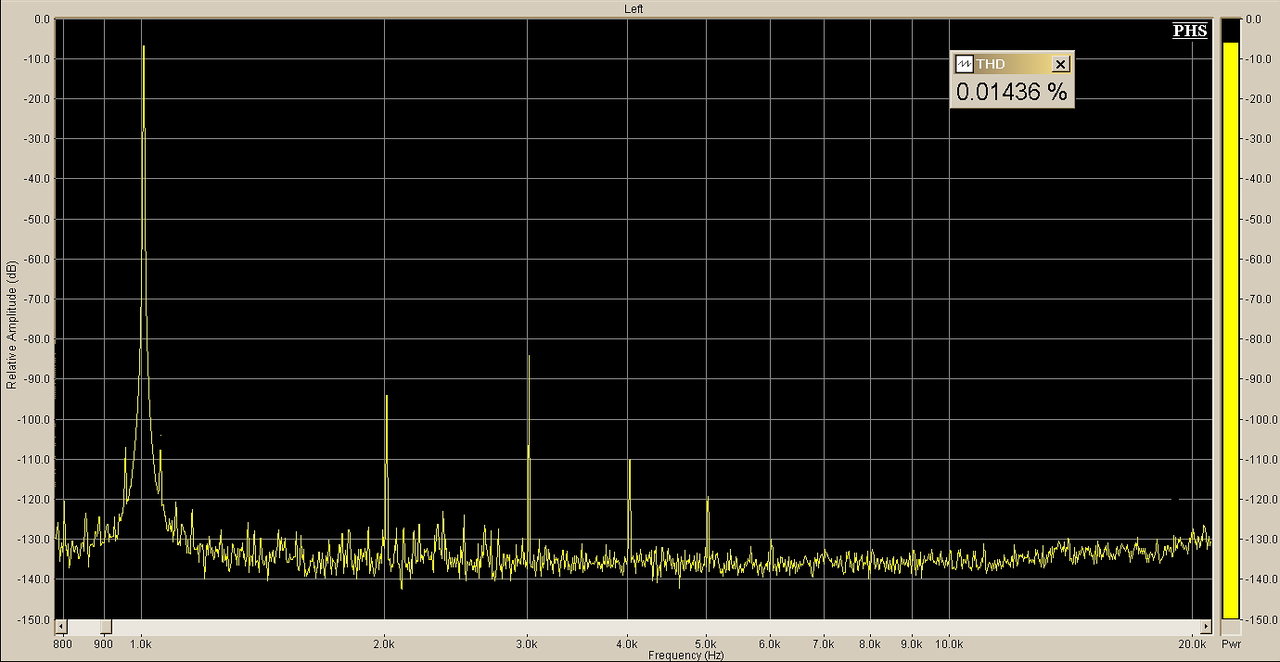Click the 0.01436 % THD value
The width and height of the screenshot is (1280, 662).
[1011, 92]
